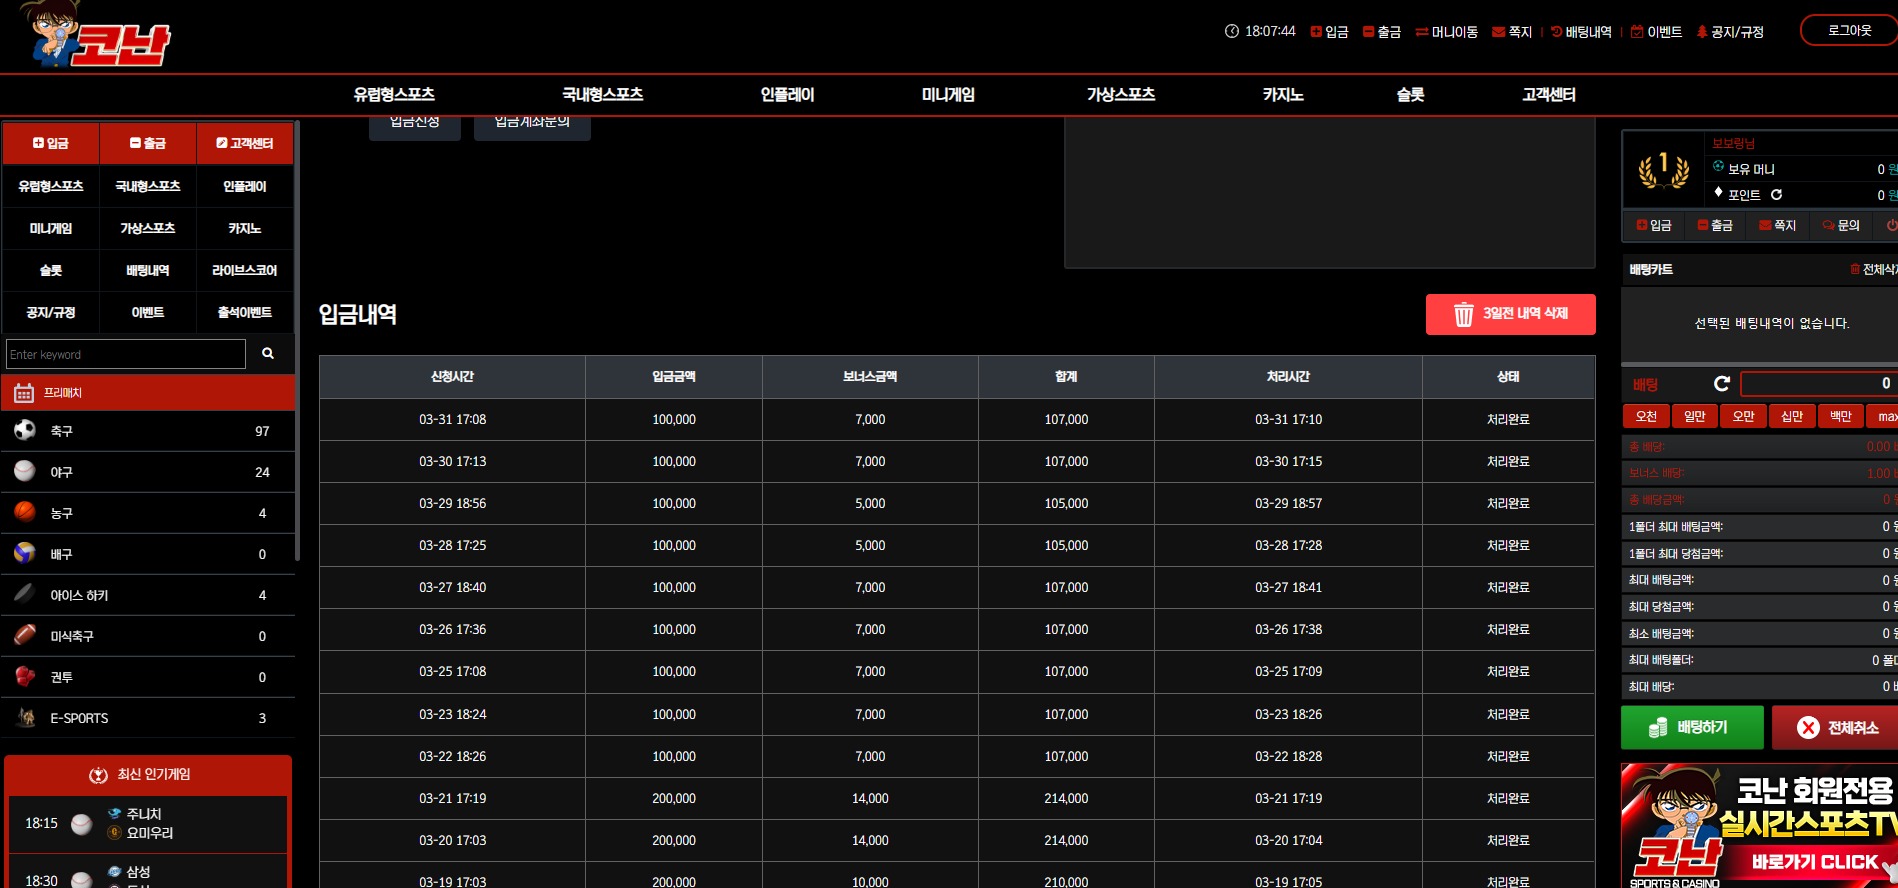Log out using 로그아웃 button

(x=1849, y=30)
